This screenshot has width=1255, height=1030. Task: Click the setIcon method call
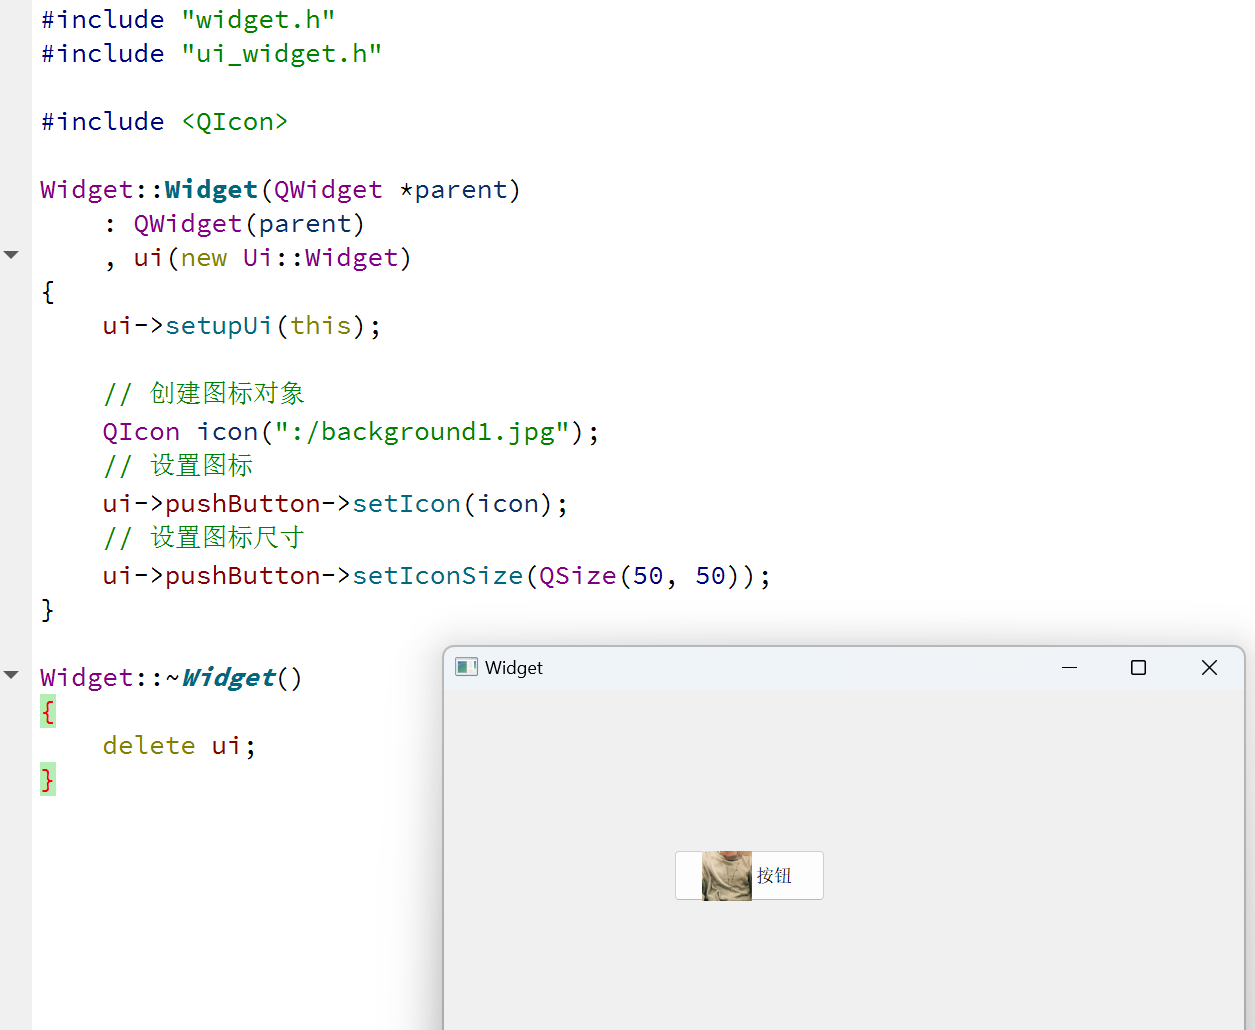(406, 504)
